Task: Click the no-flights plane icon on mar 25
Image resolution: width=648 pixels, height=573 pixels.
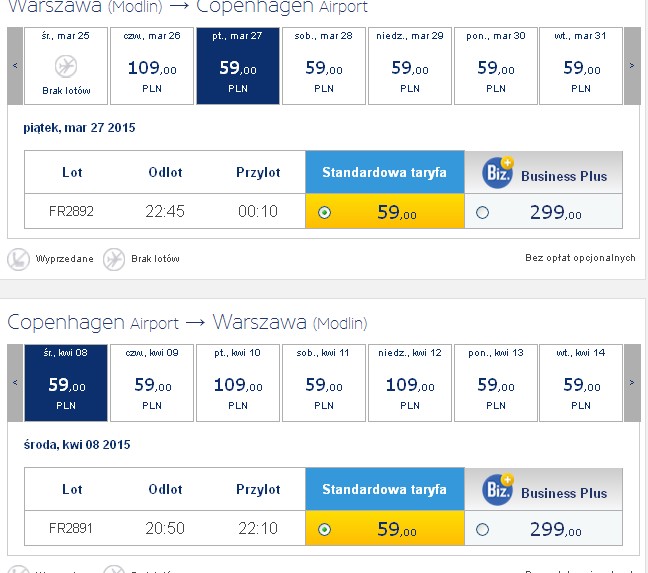Action: tap(66, 66)
